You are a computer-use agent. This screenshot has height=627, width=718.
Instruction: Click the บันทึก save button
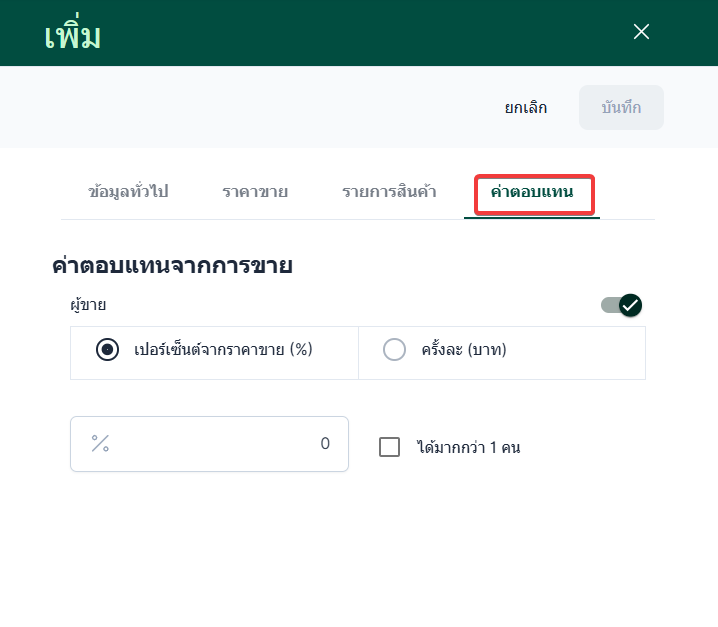click(621, 108)
